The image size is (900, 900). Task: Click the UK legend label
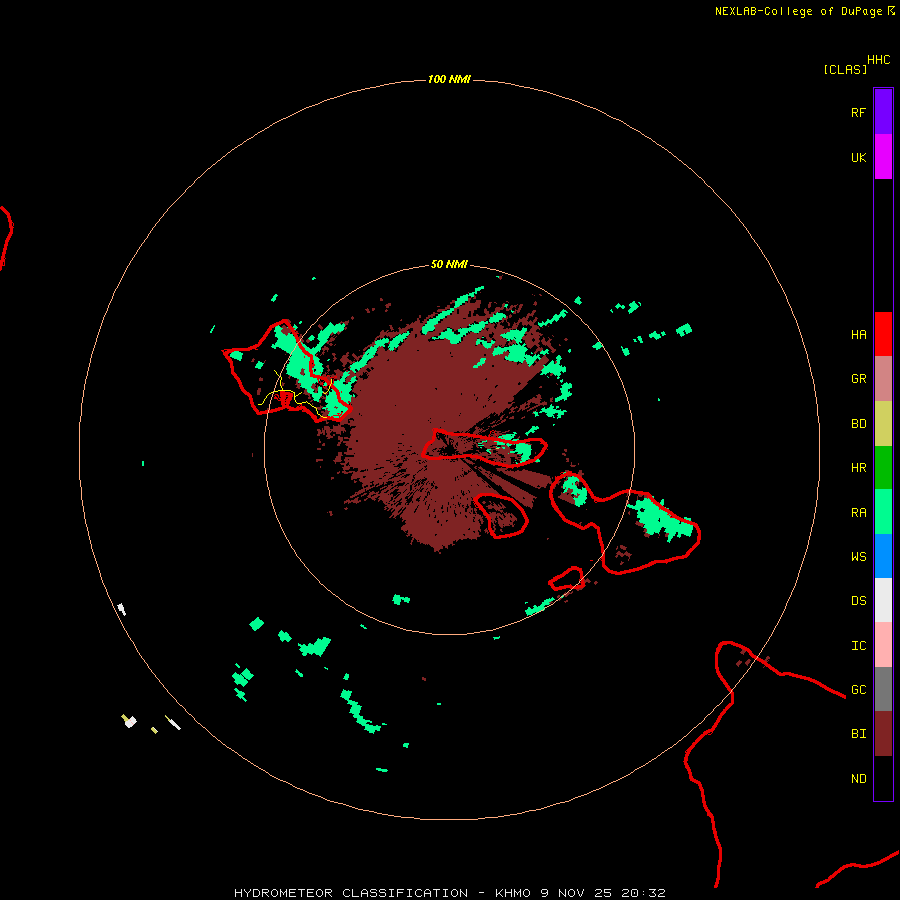858,157
